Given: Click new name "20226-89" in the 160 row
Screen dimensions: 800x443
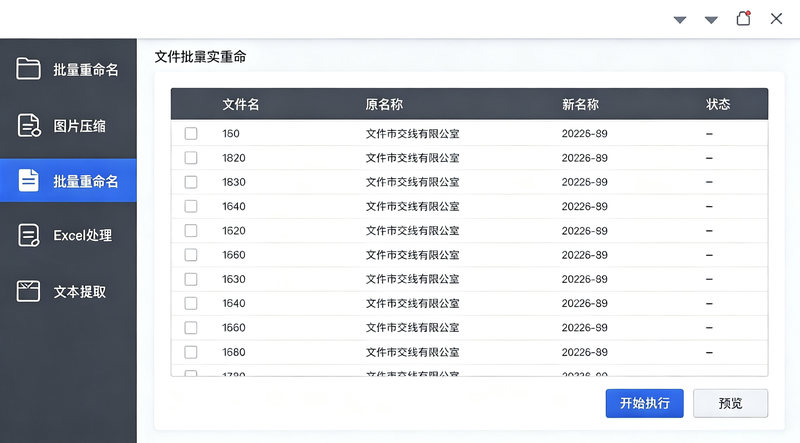Looking at the screenshot, I should 585,134.
